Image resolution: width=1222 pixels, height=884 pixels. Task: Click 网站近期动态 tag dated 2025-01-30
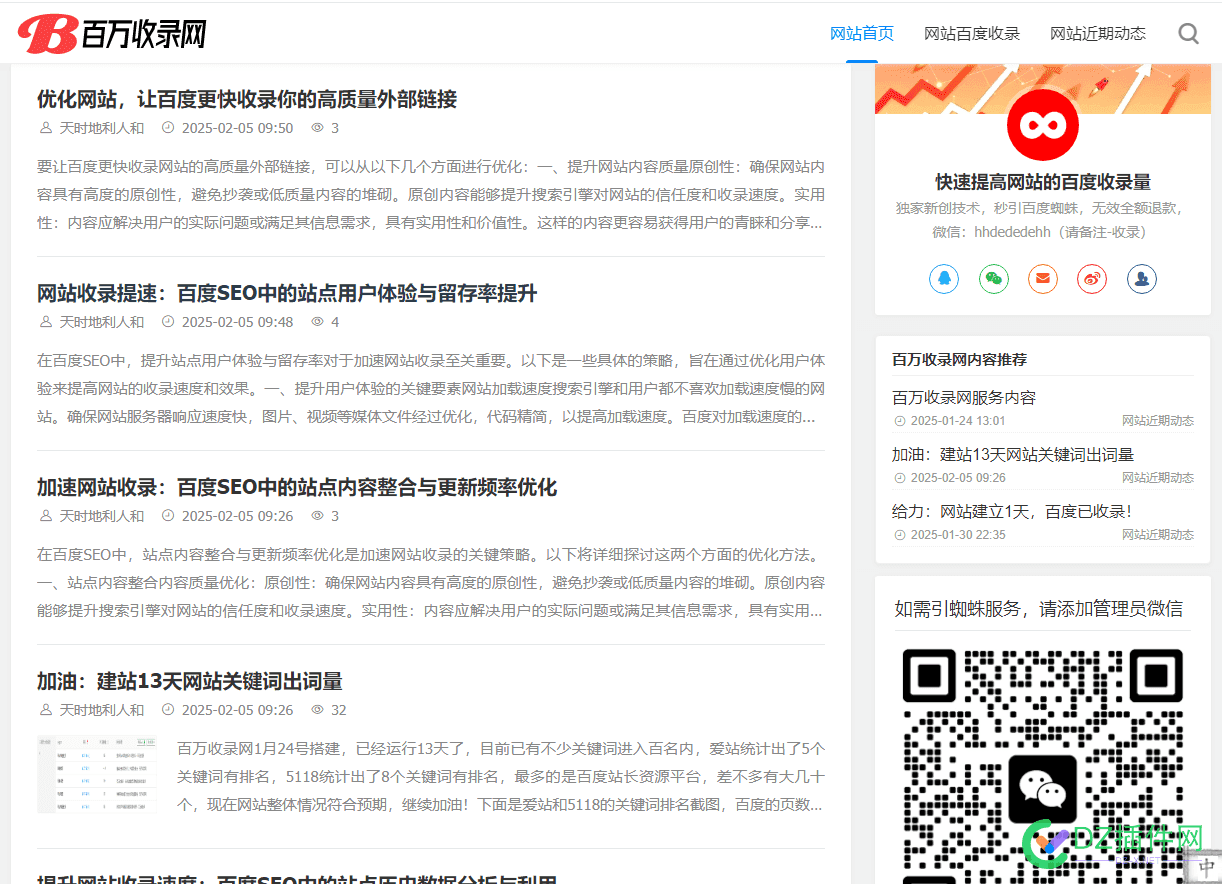coord(1158,535)
